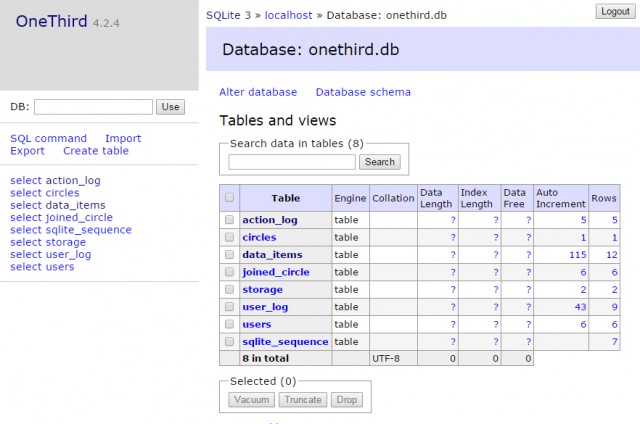Click the Logout button
640x424 pixels.
[x=614, y=11]
